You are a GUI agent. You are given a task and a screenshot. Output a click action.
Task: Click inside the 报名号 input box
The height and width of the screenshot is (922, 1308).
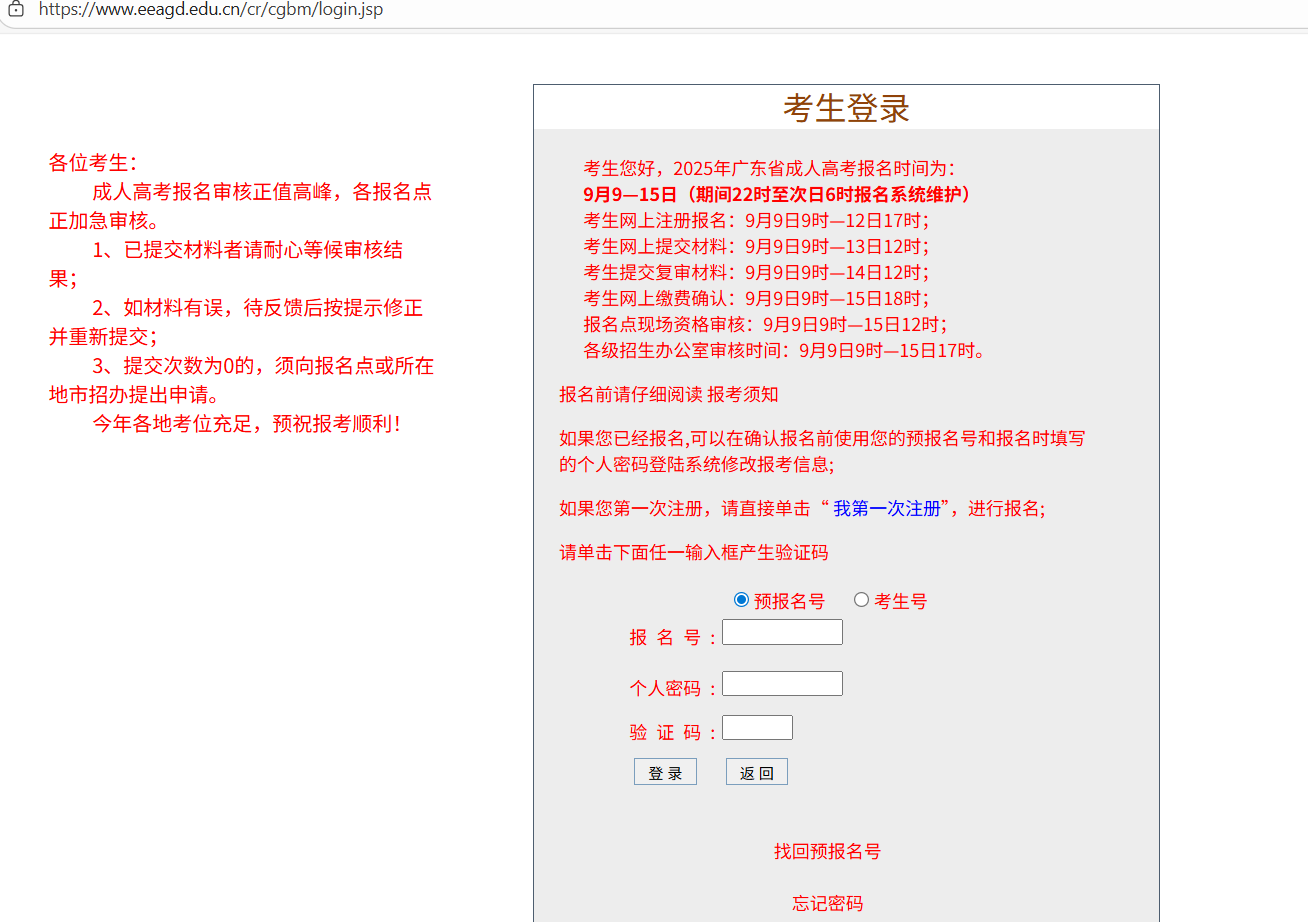pyautogui.click(x=781, y=632)
